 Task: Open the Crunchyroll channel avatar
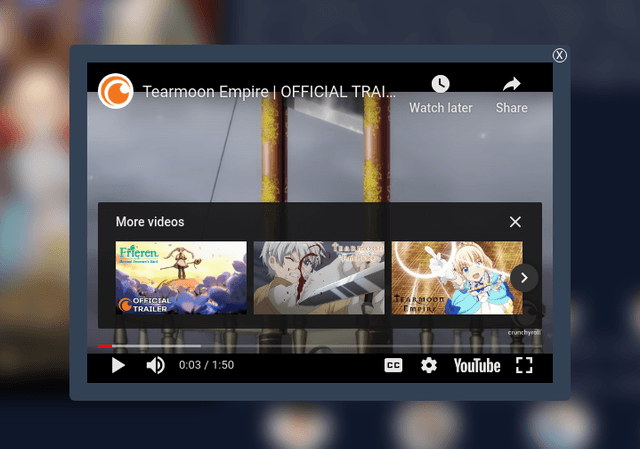point(116,91)
